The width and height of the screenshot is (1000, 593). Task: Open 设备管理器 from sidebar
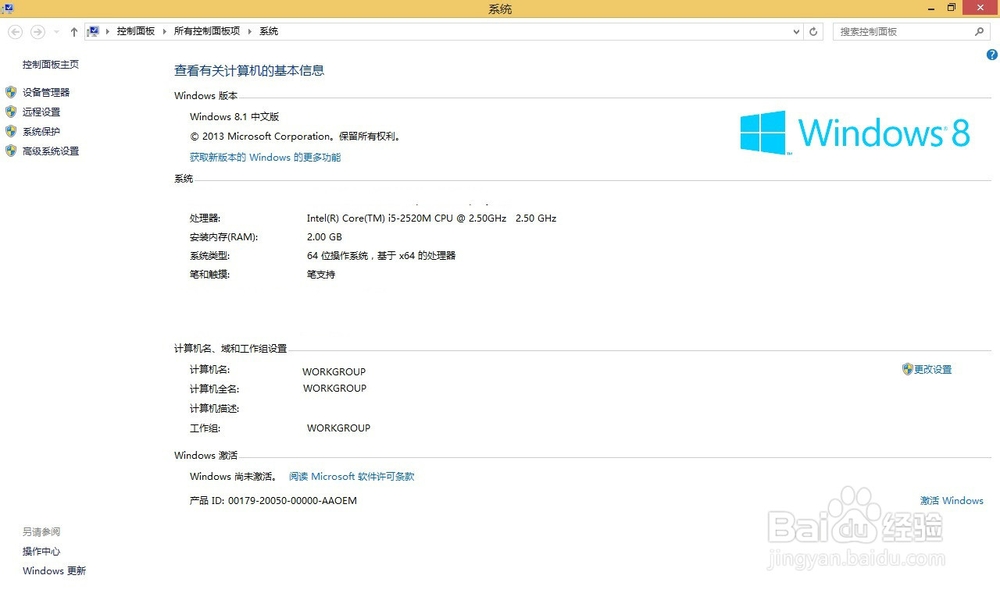[46, 92]
